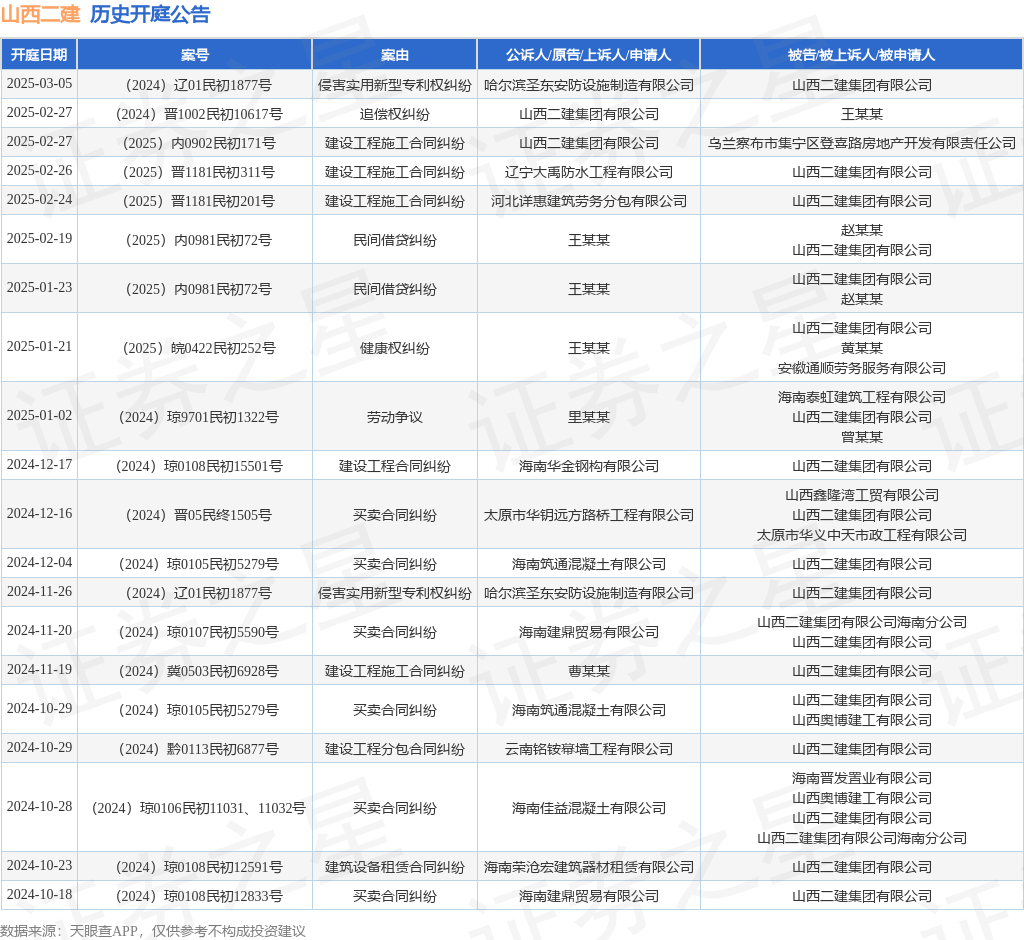Click defendant 黄某某
Viewport: 1024px width, 940px height.
tap(861, 348)
